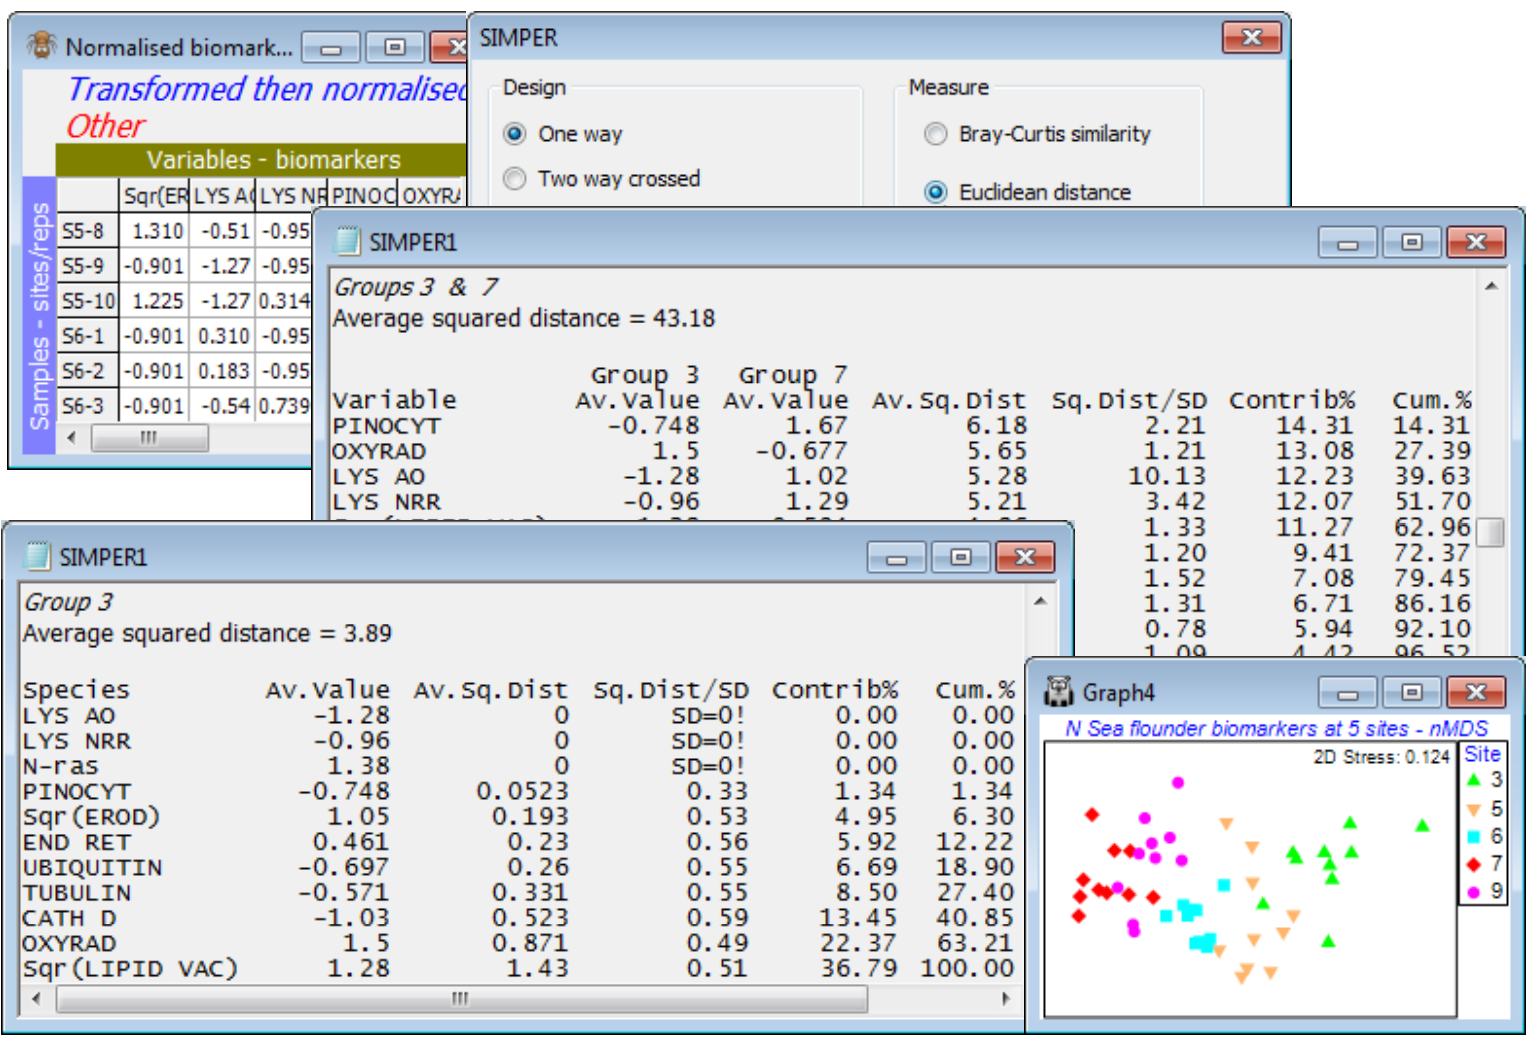The width and height of the screenshot is (1534, 1044).
Task: Select the S5-10 sample row header
Action: click(x=88, y=300)
